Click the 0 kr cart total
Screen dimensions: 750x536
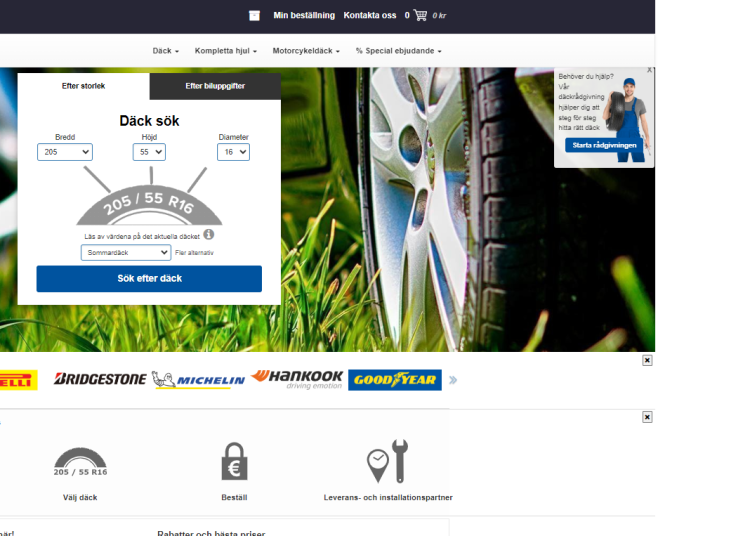(x=439, y=16)
